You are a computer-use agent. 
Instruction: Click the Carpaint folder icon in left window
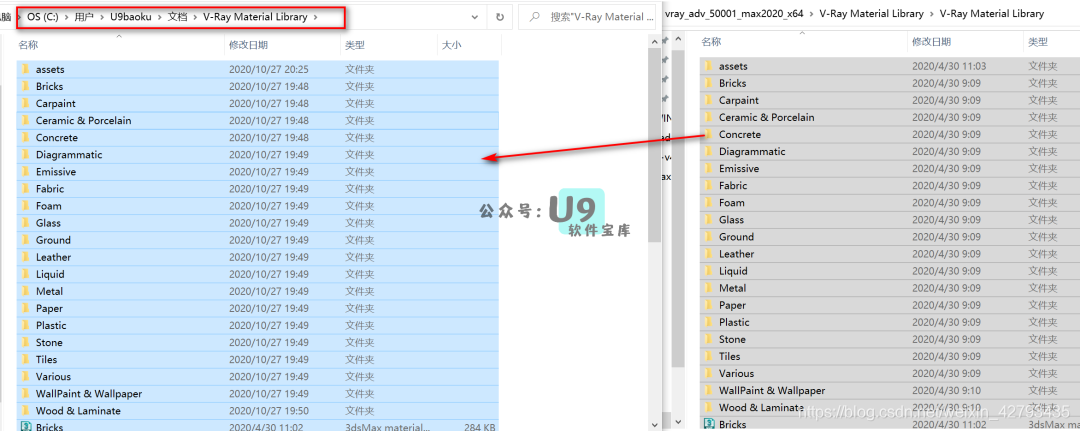click(x=25, y=104)
